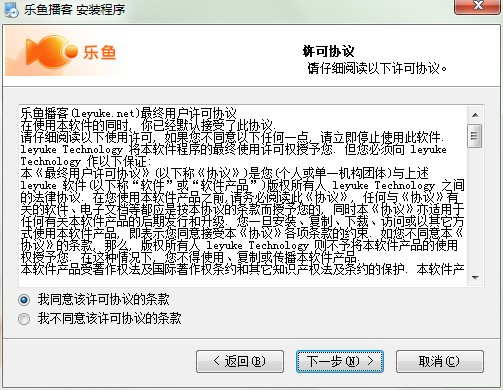The width and height of the screenshot is (503, 390).
Task: Click the title text "乐鱼播客 安装程序"
Action: (74, 9)
